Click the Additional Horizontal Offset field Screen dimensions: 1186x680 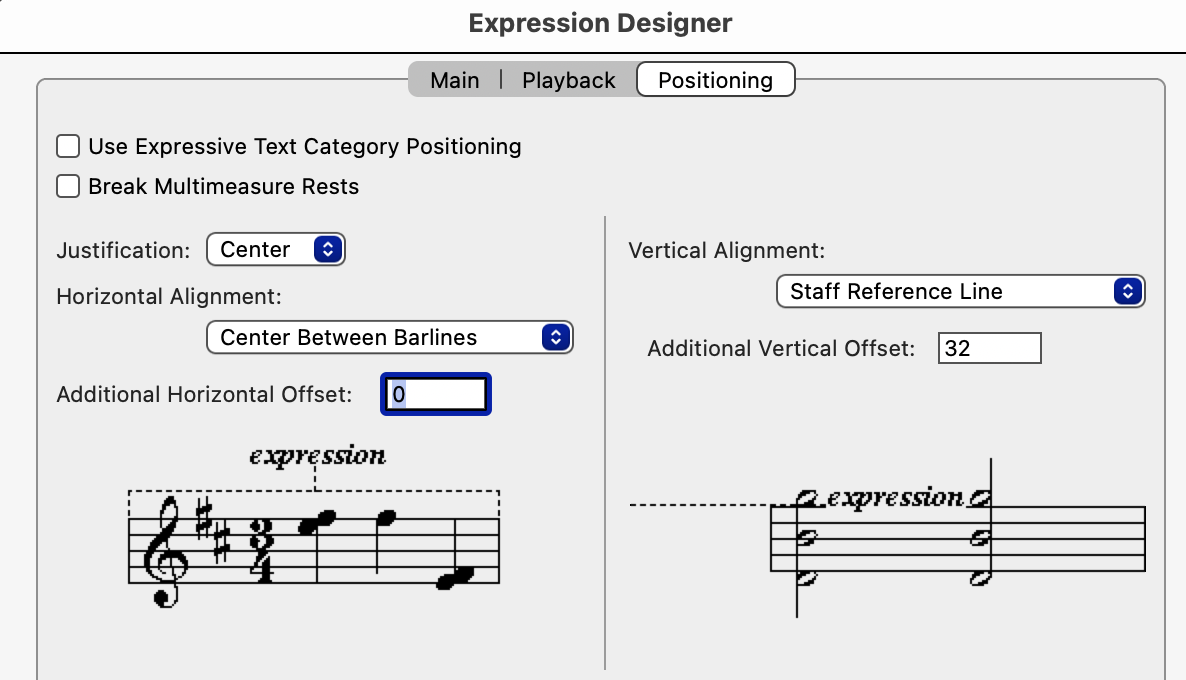(436, 394)
